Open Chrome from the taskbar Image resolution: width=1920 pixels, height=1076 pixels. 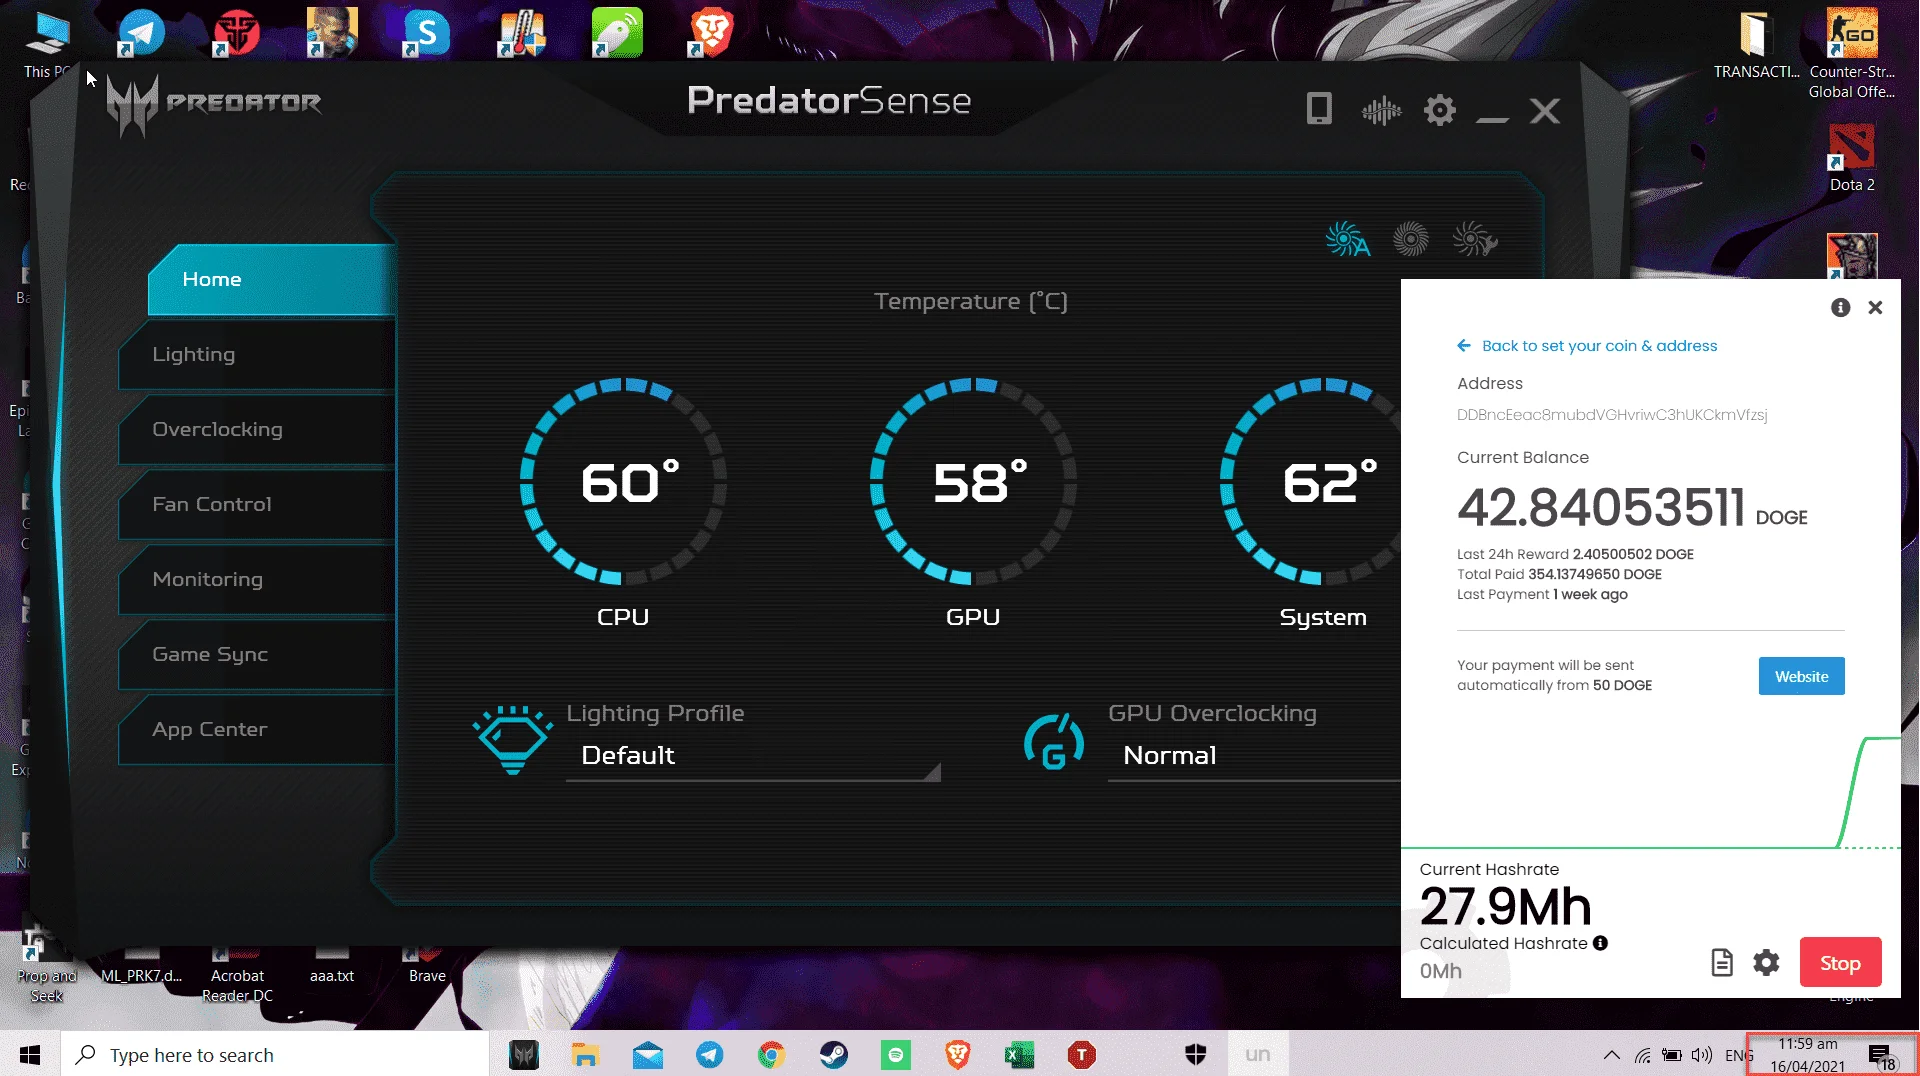[771, 1054]
